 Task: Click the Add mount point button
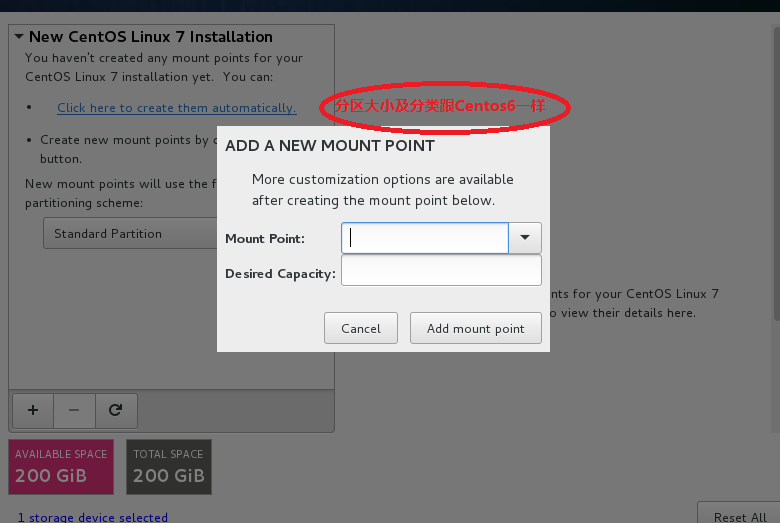[x=476, y=328]
